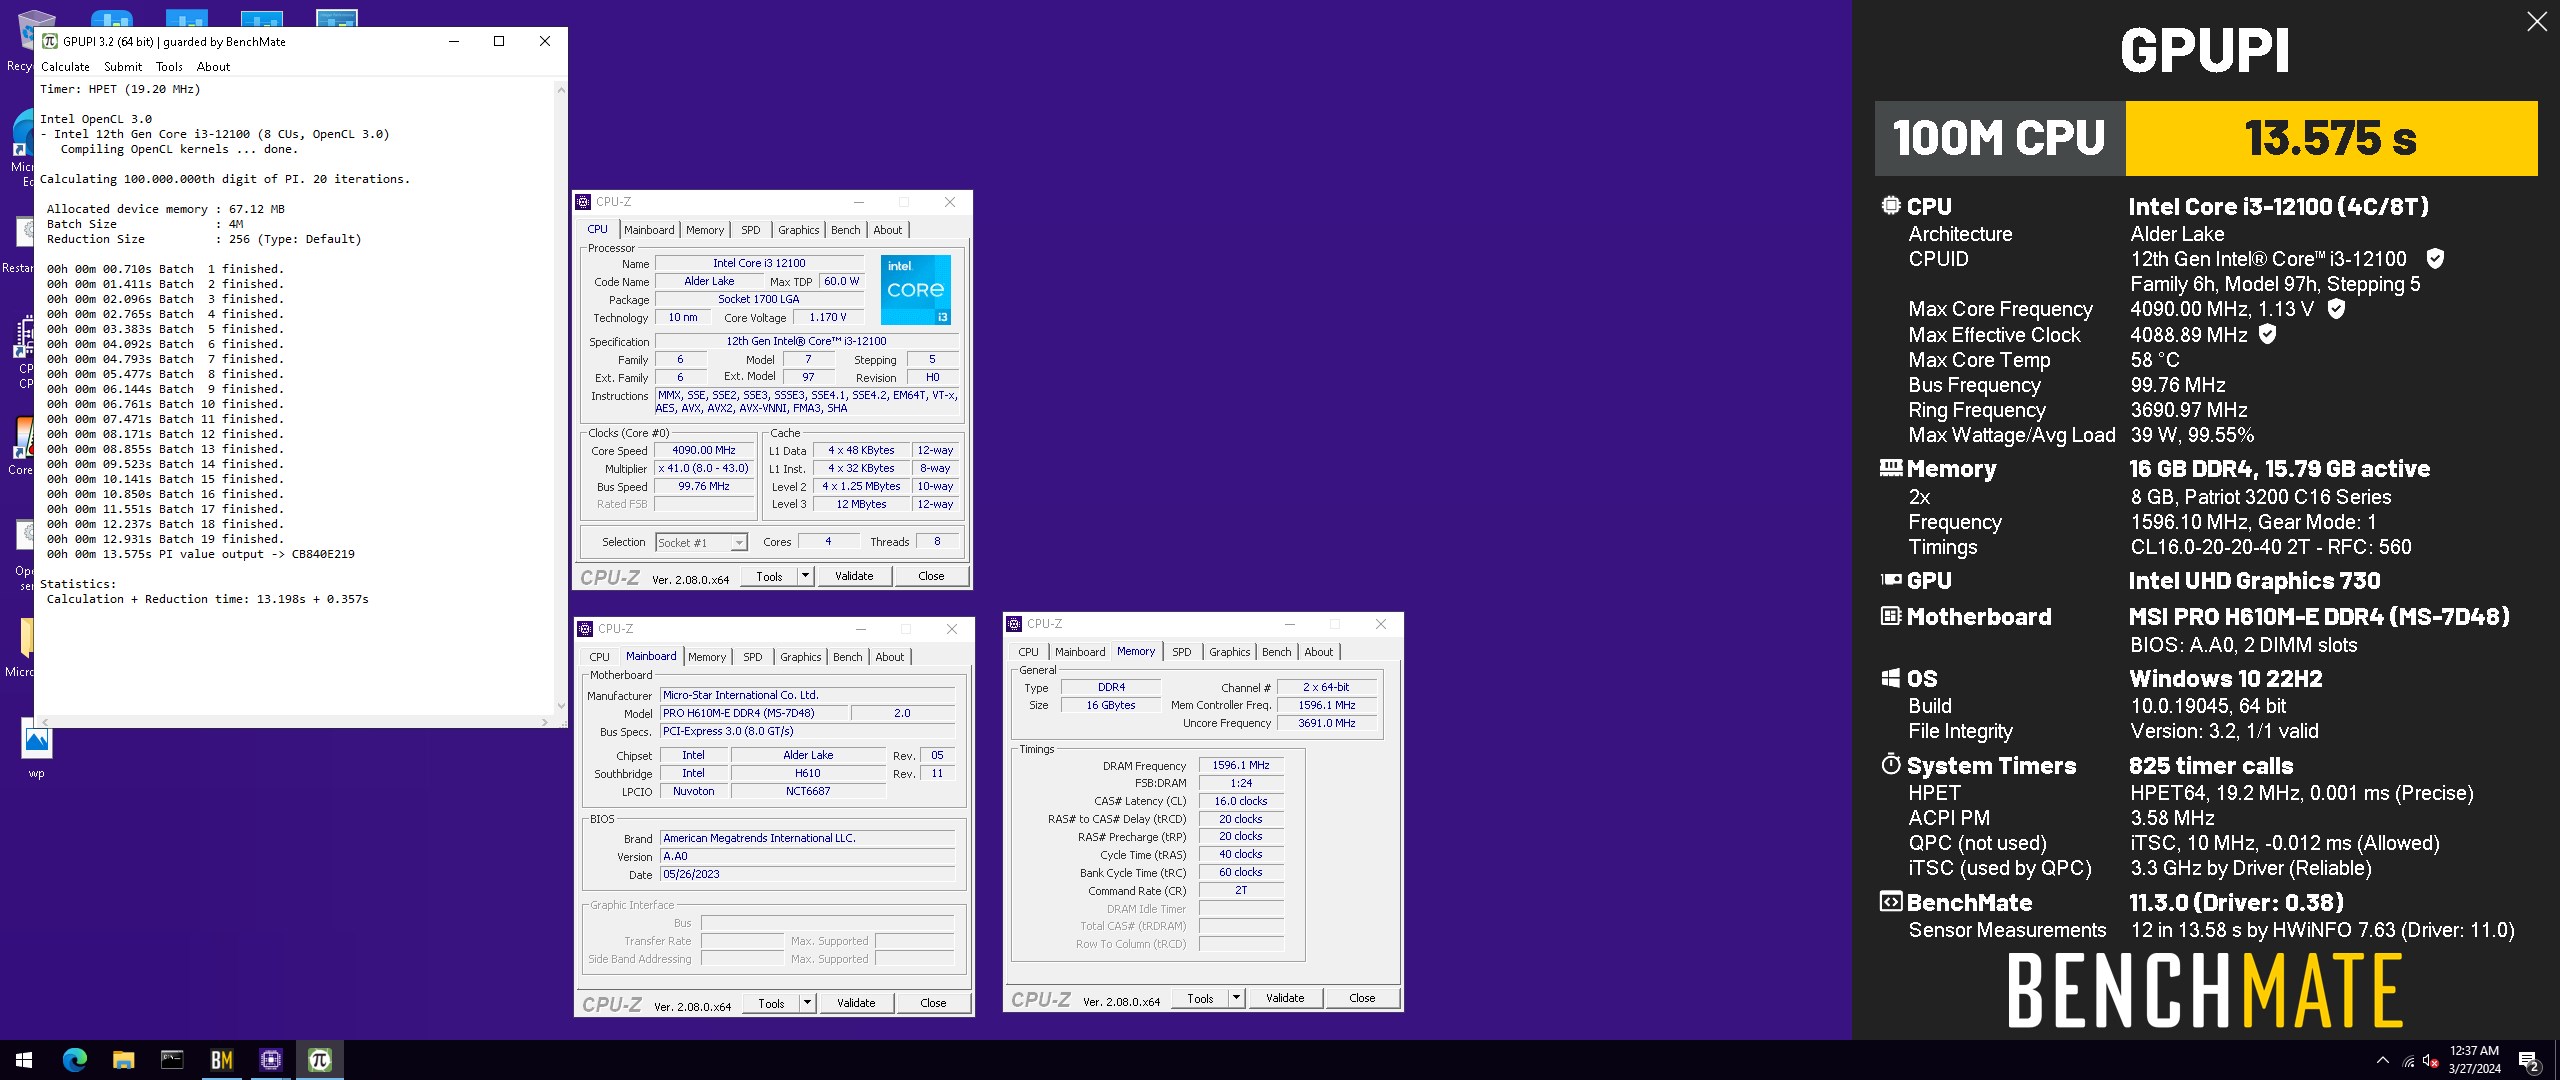The height and width of the screenshot is (1080, 2560).
Task: Open the About menu in GPUPI
Action: click(213, 67)
